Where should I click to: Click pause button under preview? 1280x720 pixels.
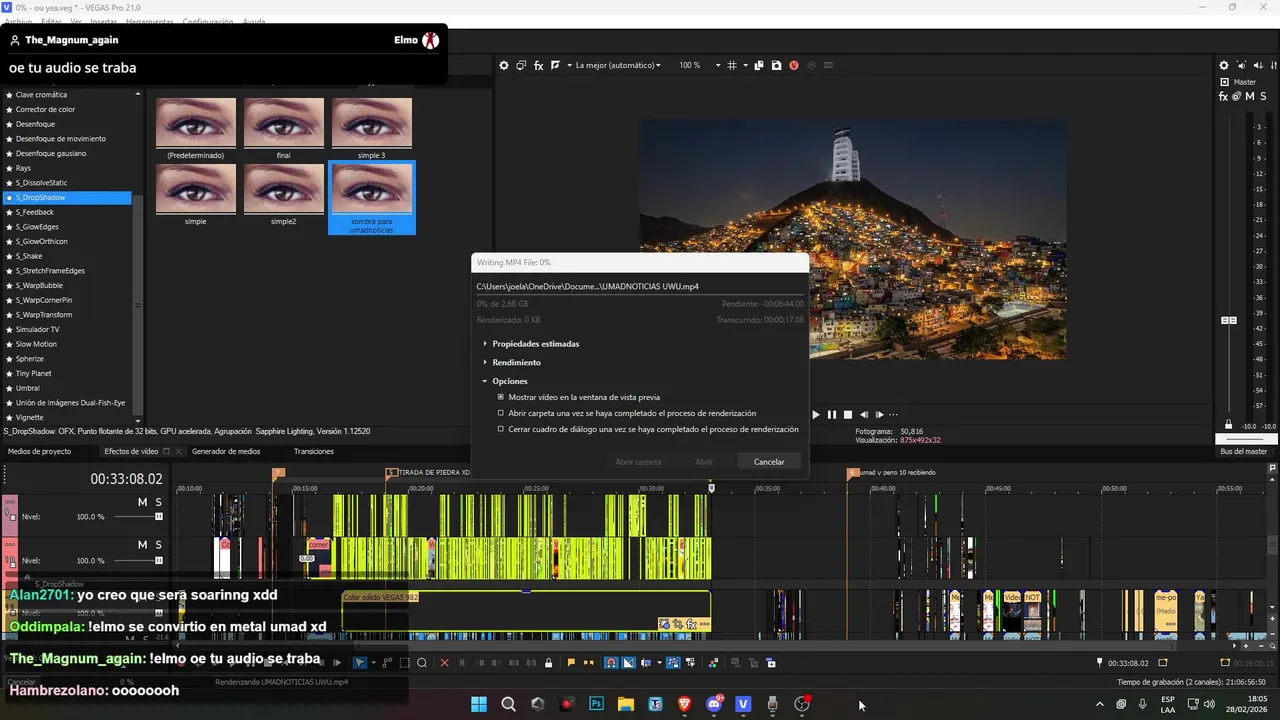click(832, 414)
